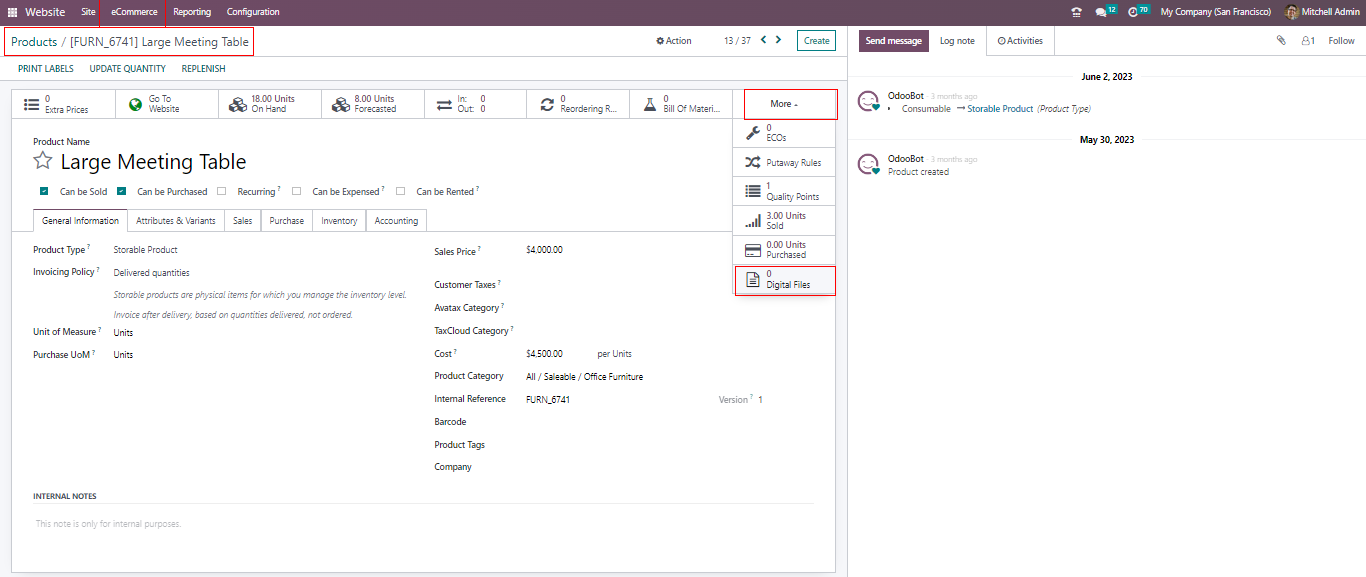
Task: Open the conversations chat icon
Action: [x=1101, y=12]
